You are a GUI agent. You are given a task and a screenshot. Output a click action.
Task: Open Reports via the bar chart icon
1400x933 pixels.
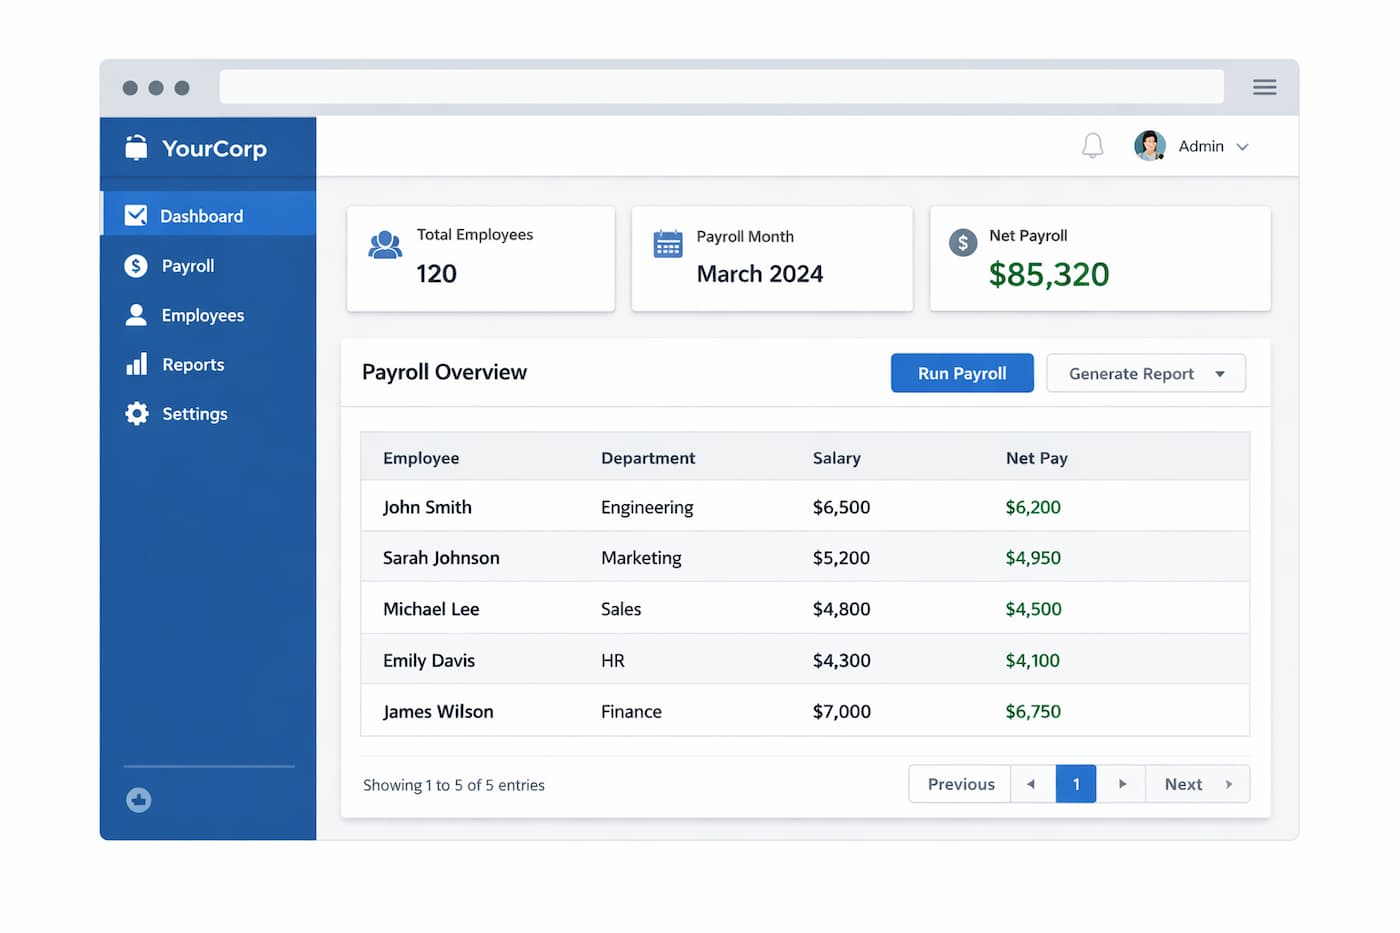pyautogui.click(x=136, y=364)
